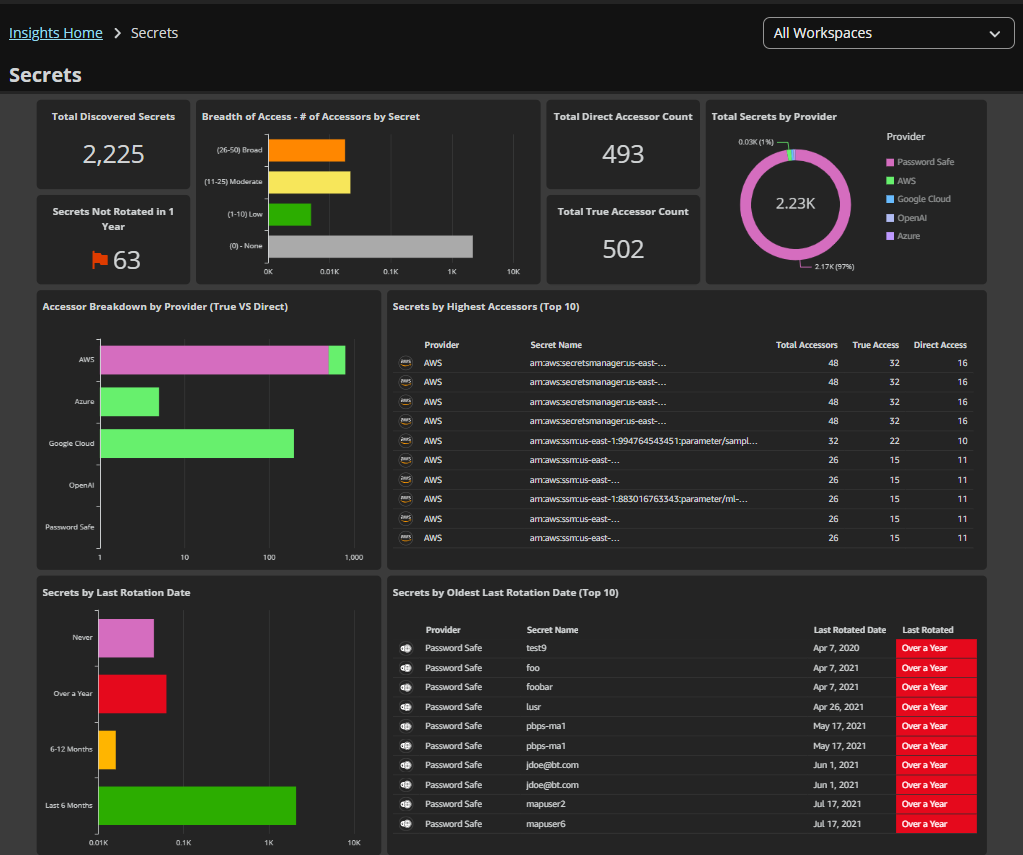Open the Insights Home breadcrumb link
Viewport: 1023px width, 855px height.
(x=55, y=33)
